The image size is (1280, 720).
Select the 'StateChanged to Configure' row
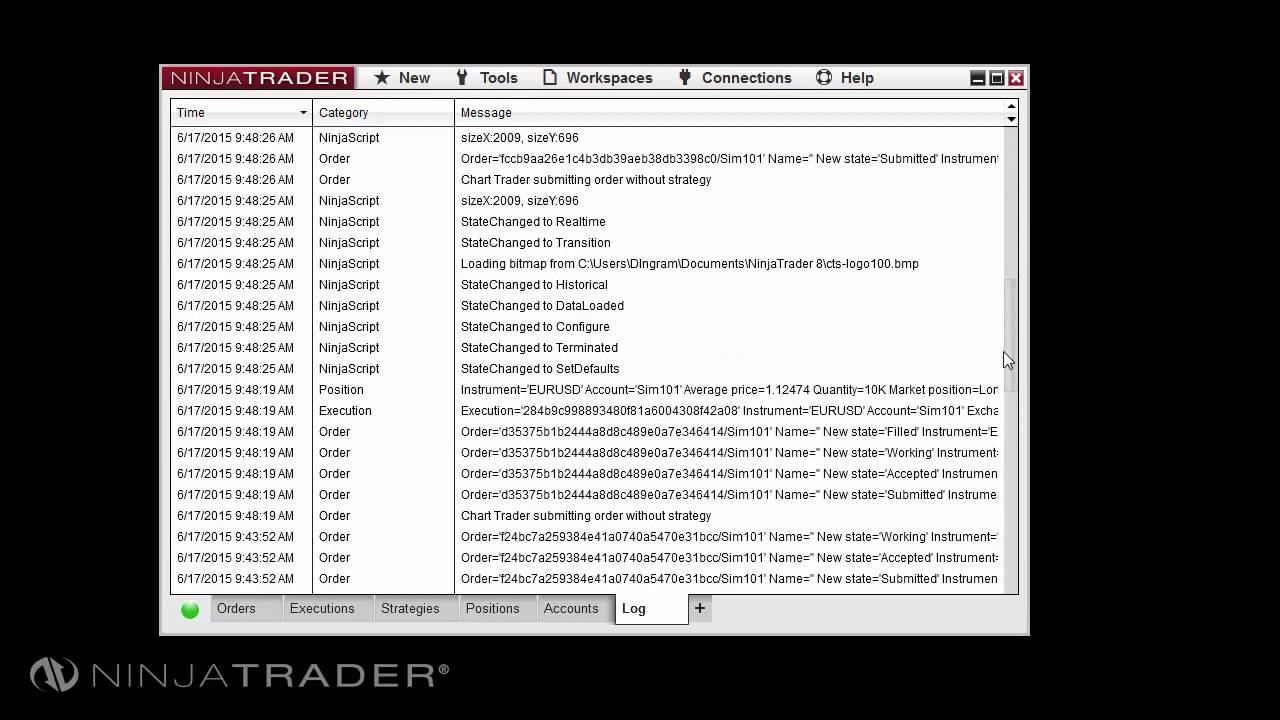click(x=588, y=327)
